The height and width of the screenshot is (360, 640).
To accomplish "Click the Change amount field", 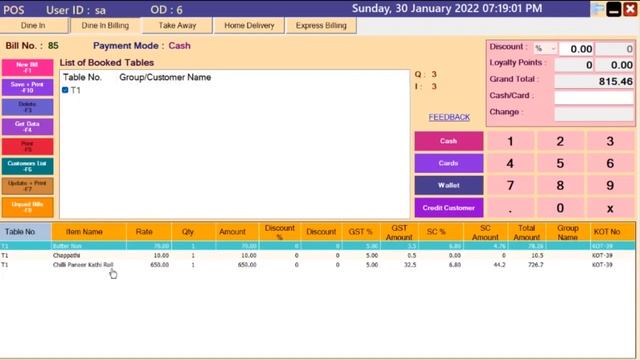I will pyautogui.click(x=594, y=113).
